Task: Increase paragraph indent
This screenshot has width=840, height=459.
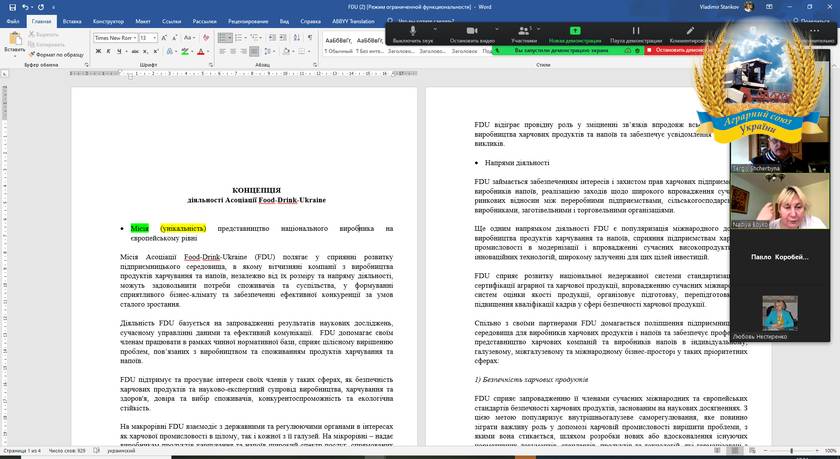Action: click(283, 38)
